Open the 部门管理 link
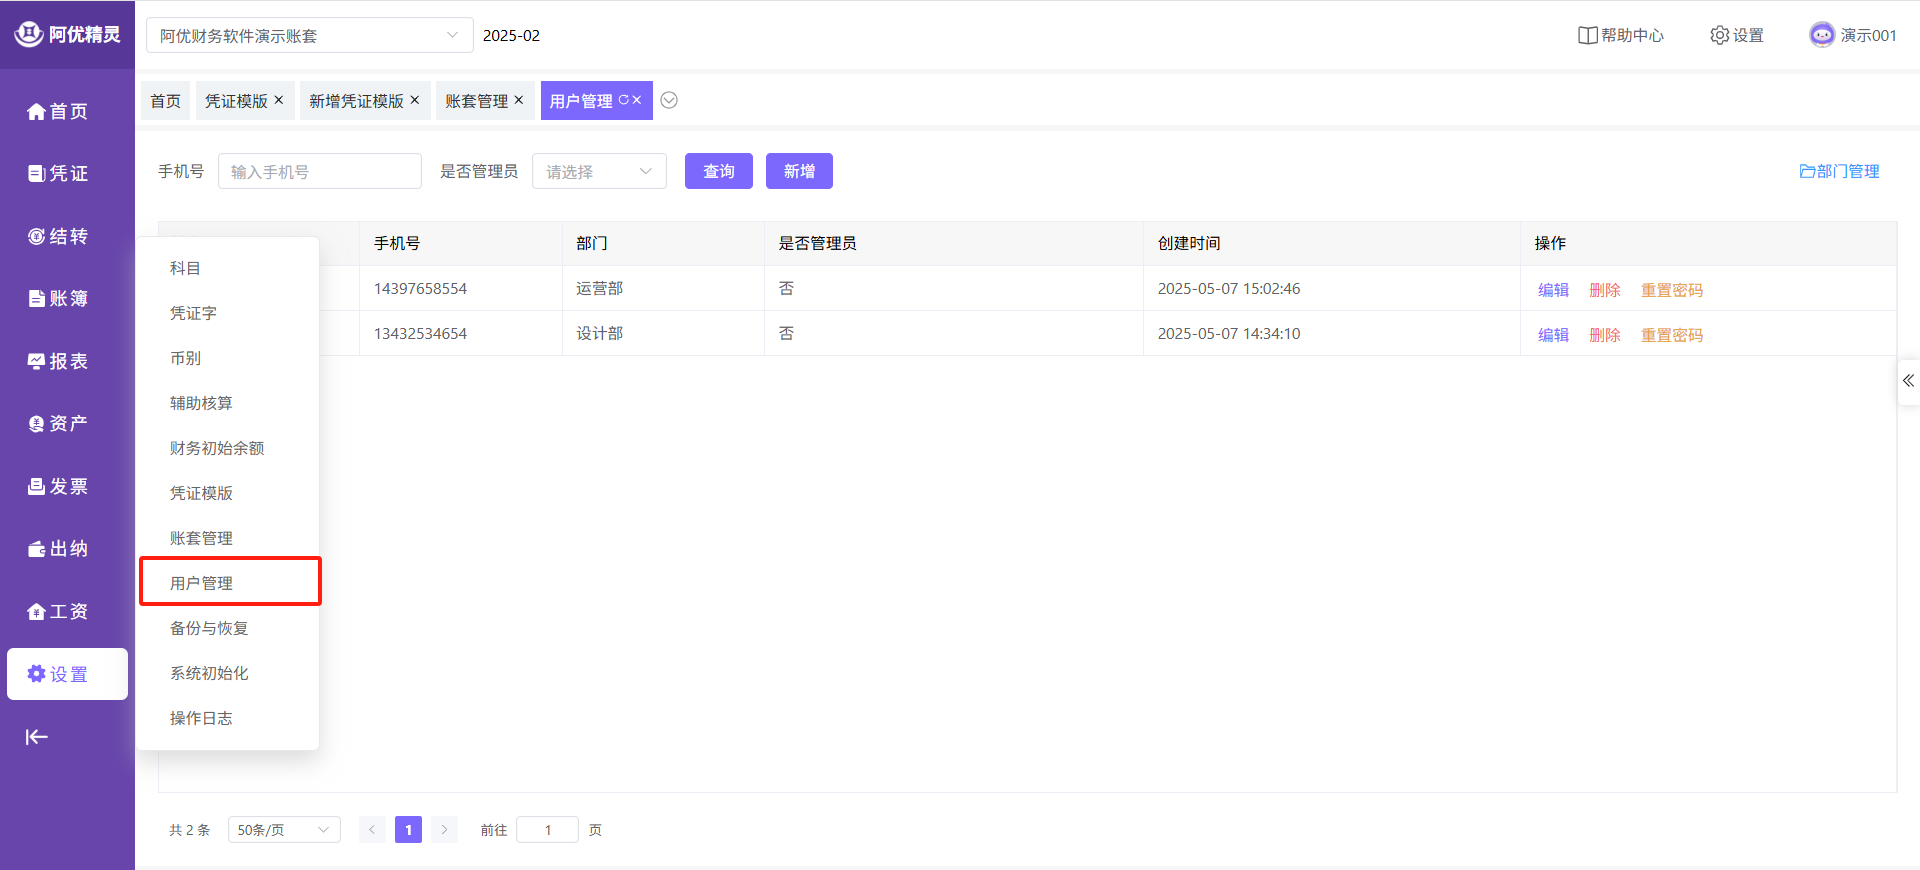The width and height of the screenshot is (1920, 870). click(x=1839, y=171)
